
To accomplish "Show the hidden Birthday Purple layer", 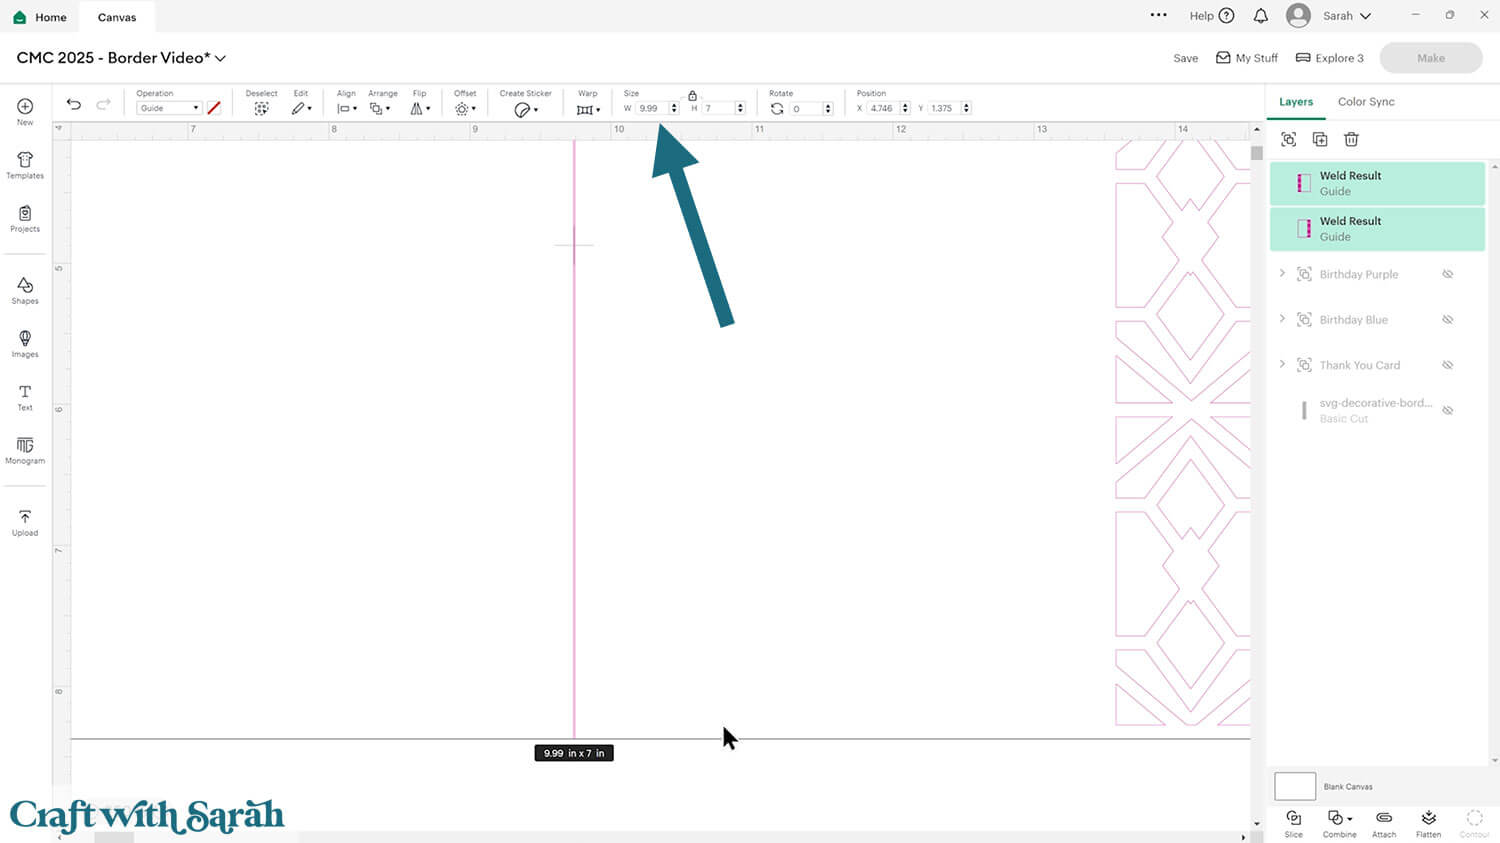I will (1447, 274).
